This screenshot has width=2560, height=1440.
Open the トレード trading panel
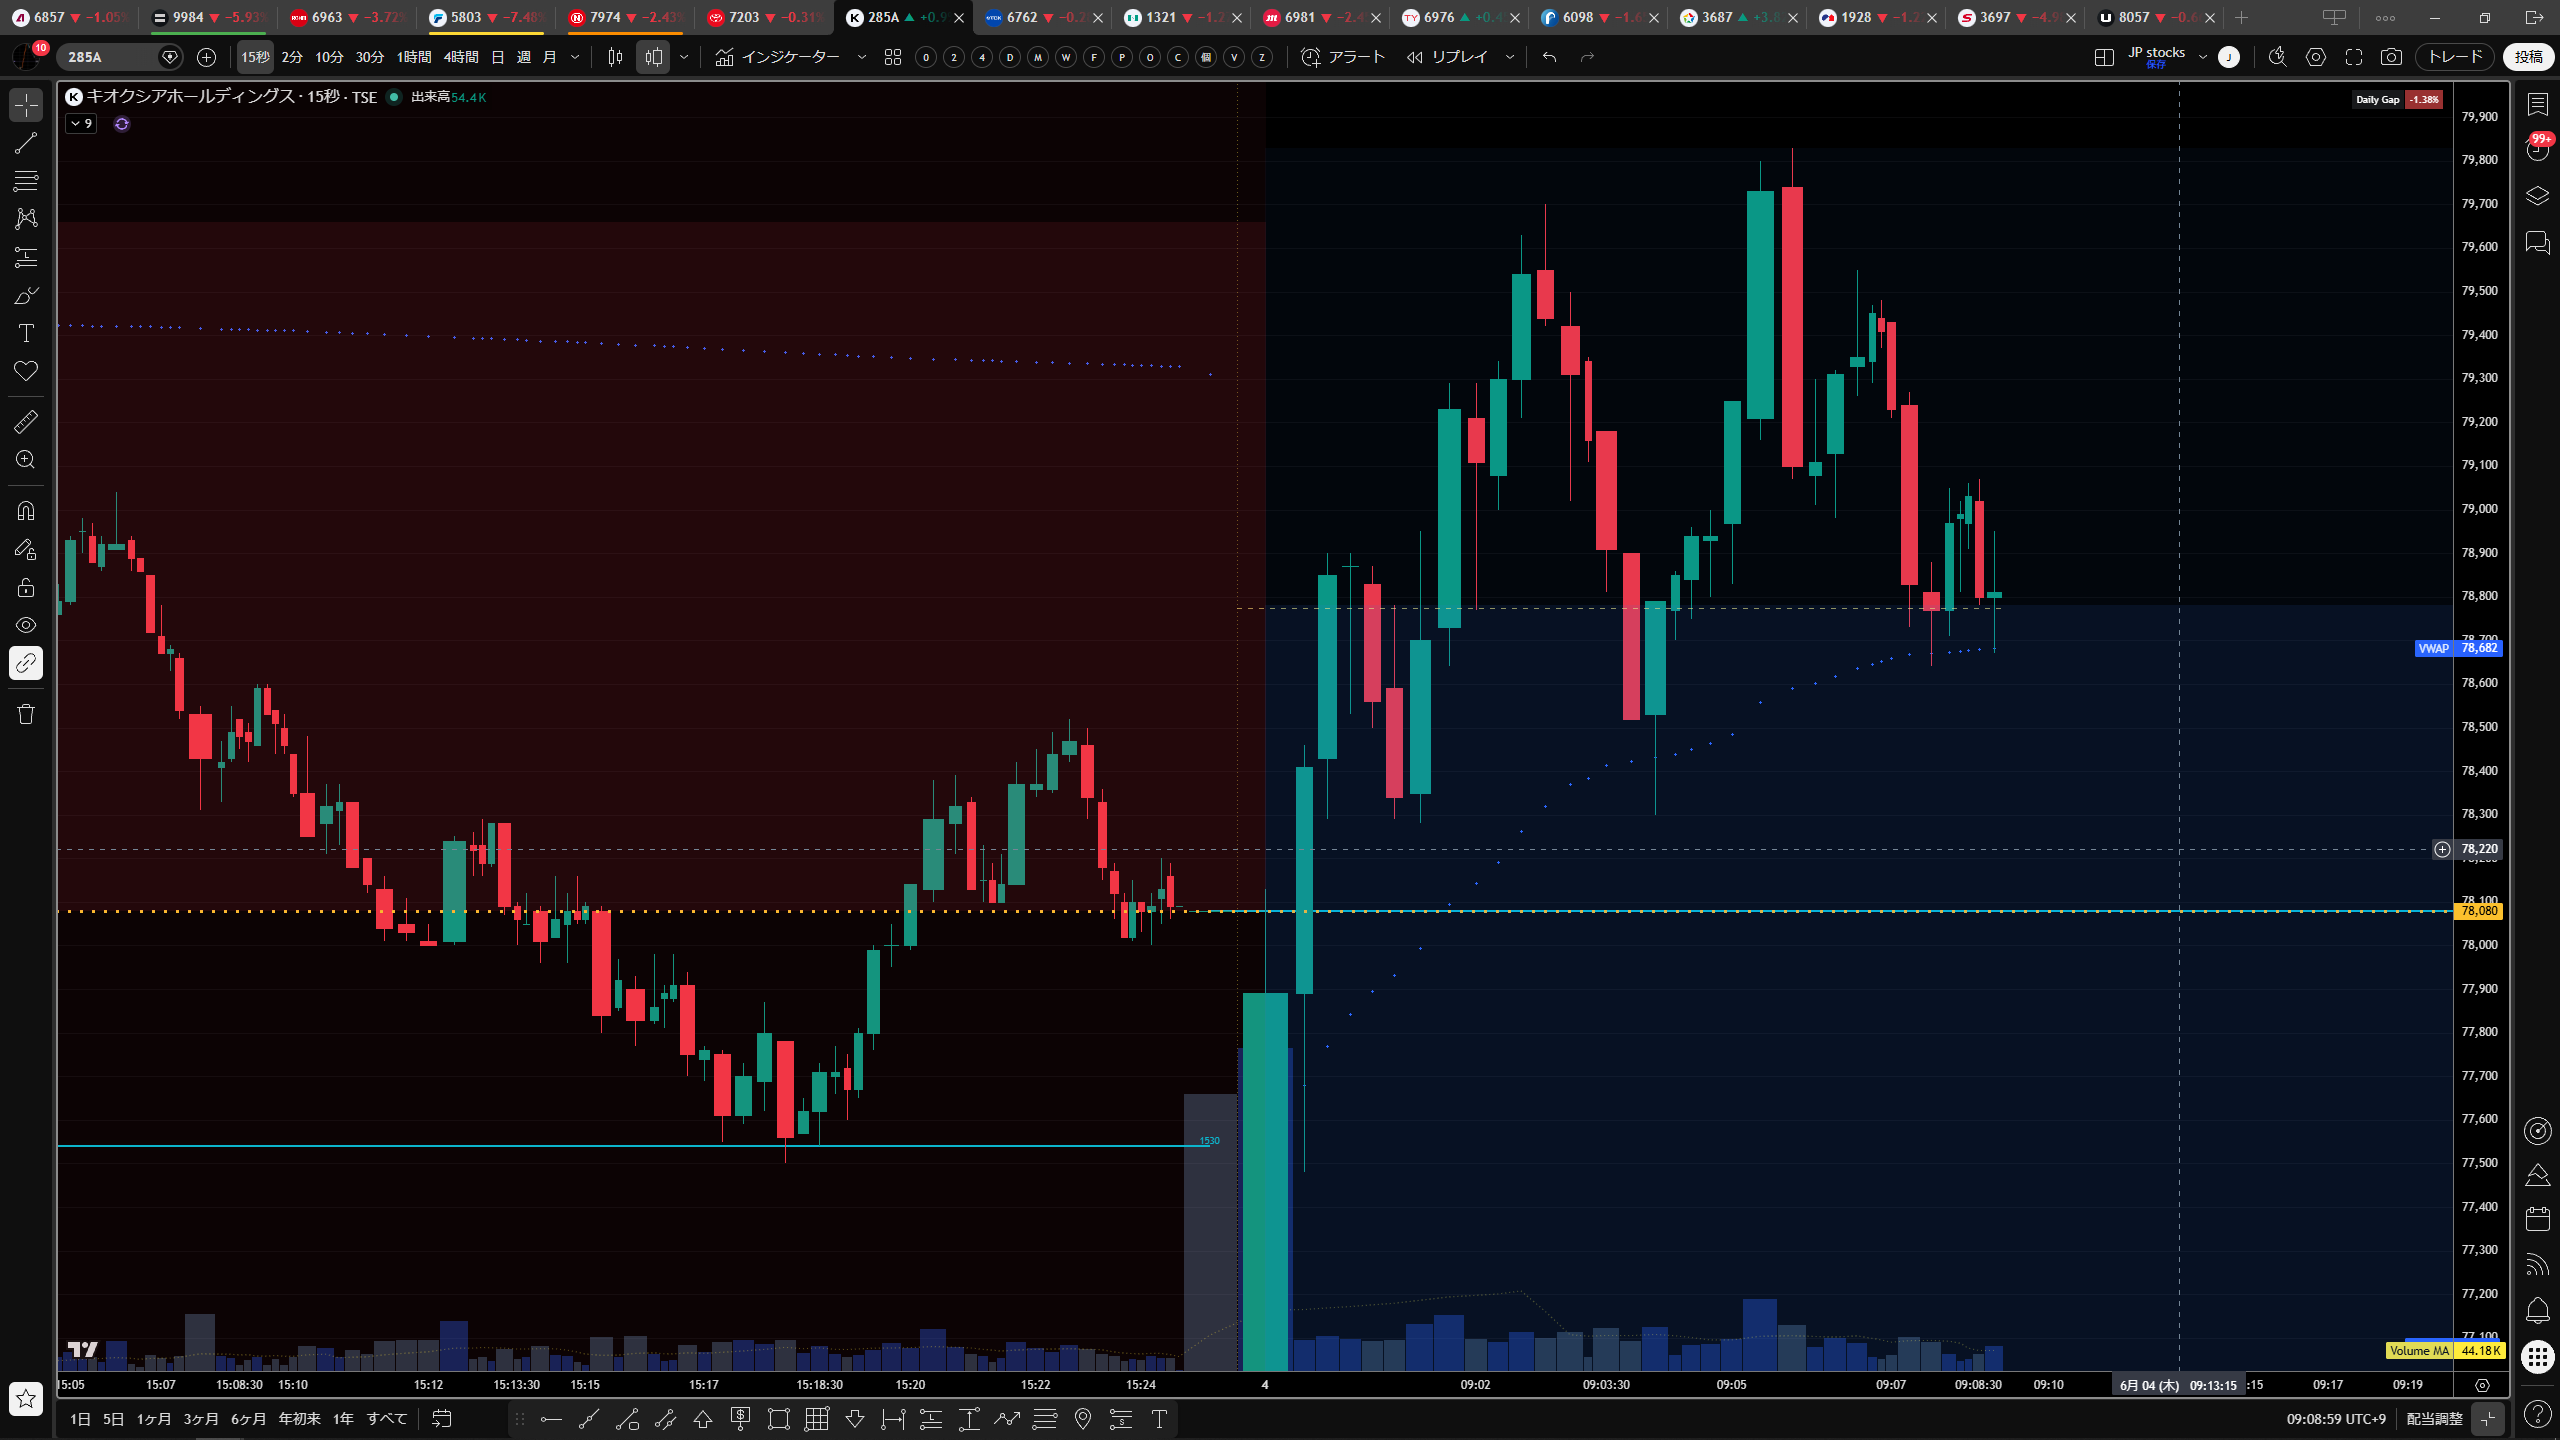click(x=2455, y=57)
